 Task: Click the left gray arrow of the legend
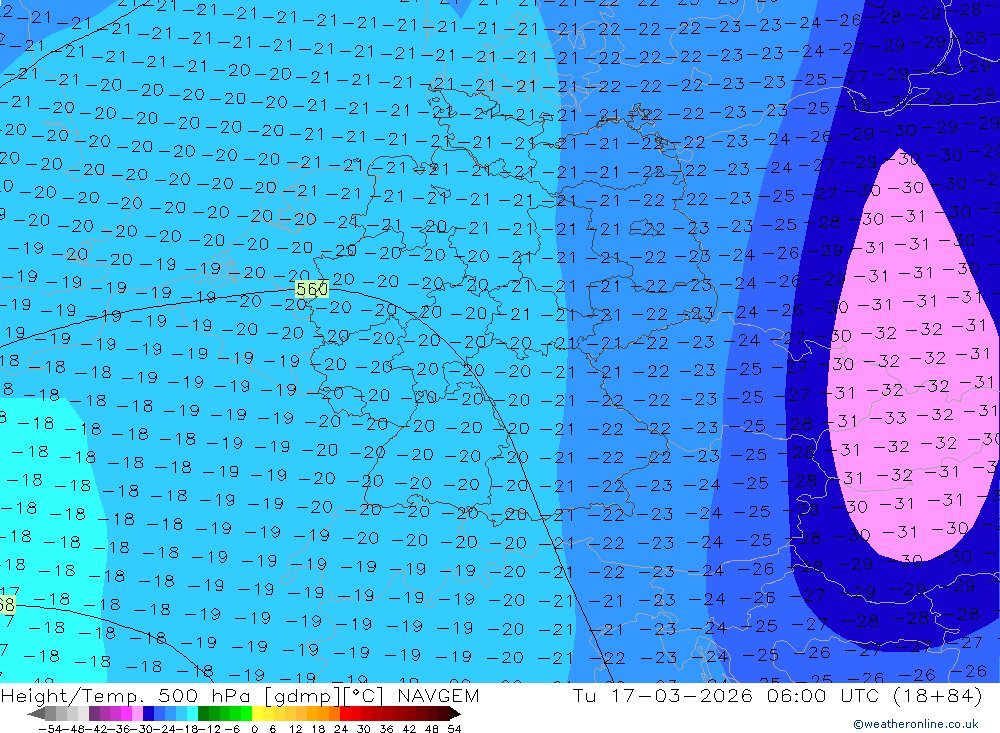36,714
